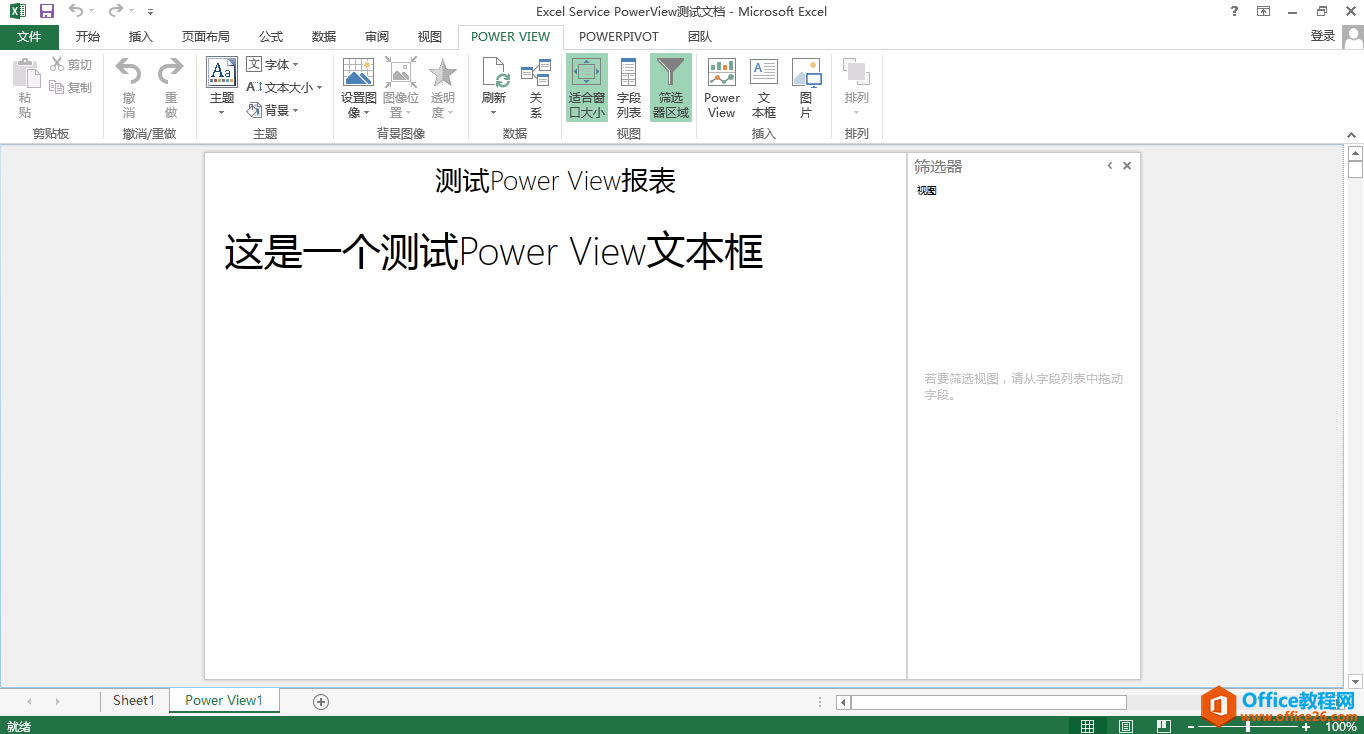Switch to Page Layout view in status bar
This screenshot has height=734, width=1364.
1125,725
